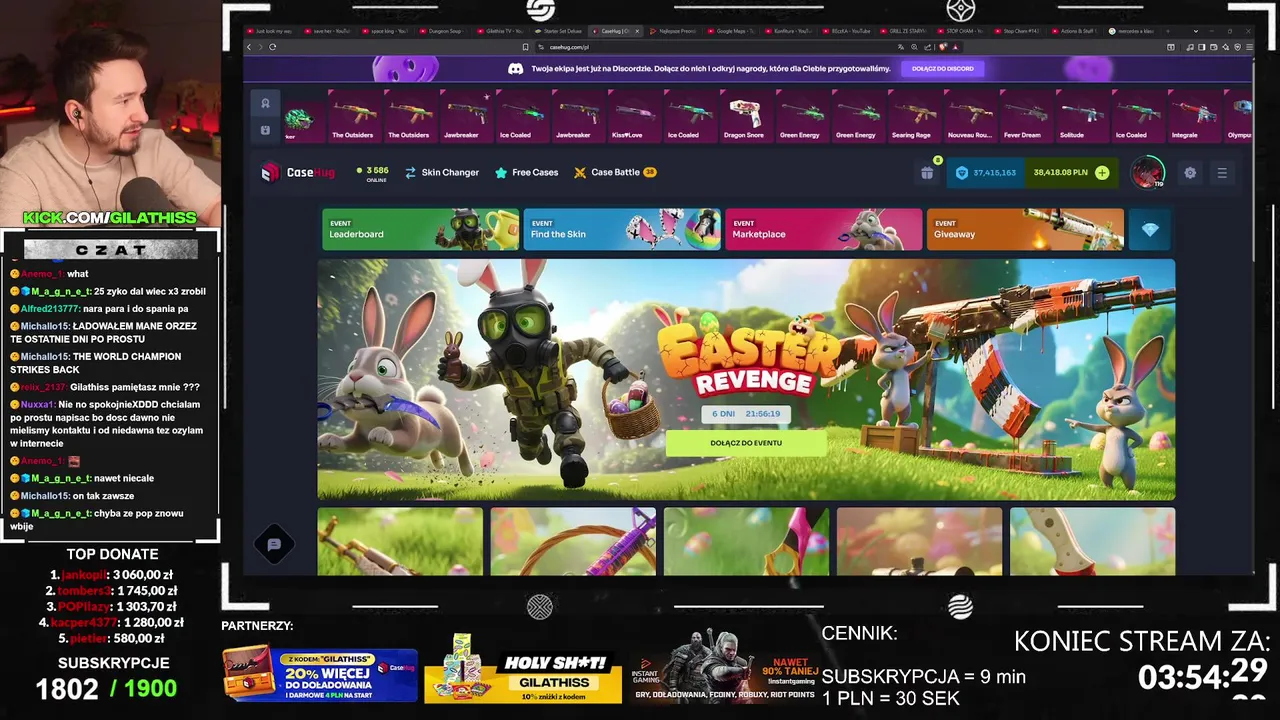Go to Case Battle

pos(614,172)
